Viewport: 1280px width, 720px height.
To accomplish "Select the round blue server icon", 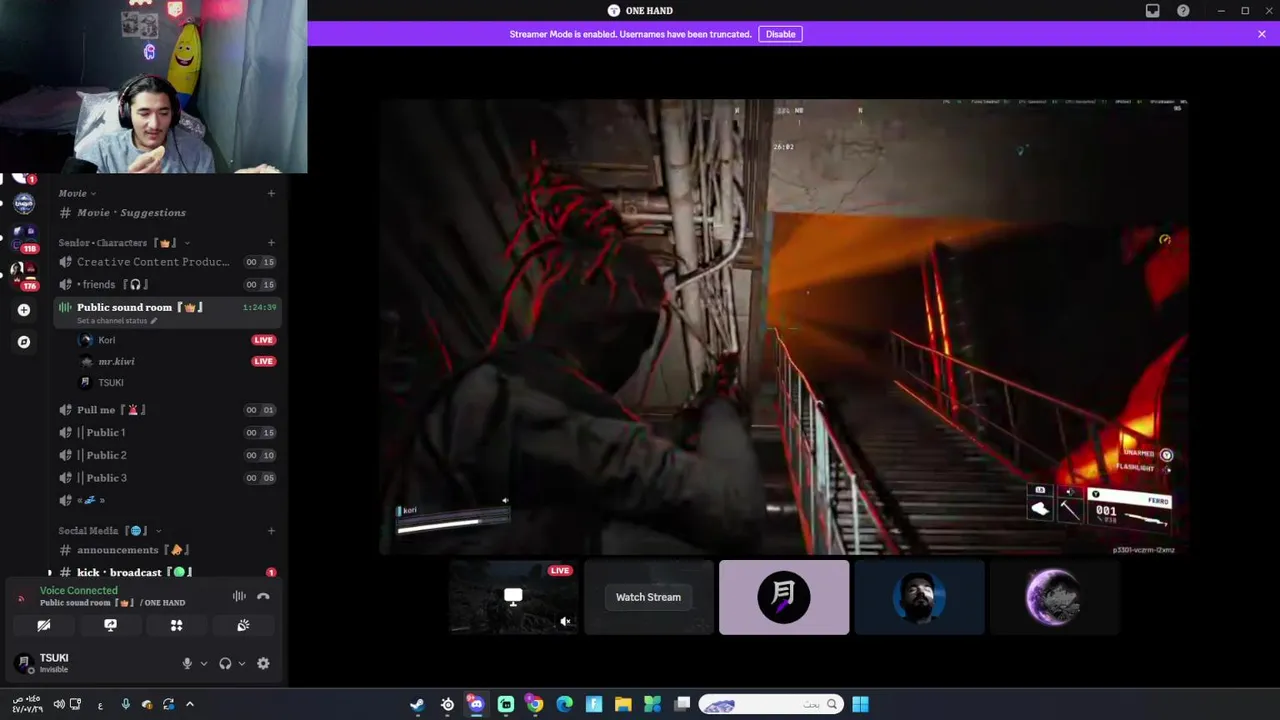I will 24,203.
